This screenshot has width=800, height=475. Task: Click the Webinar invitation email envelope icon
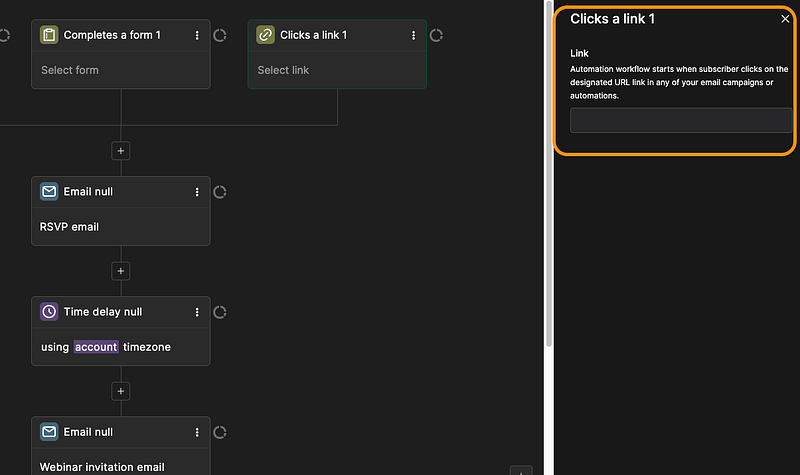click(49, 432)
